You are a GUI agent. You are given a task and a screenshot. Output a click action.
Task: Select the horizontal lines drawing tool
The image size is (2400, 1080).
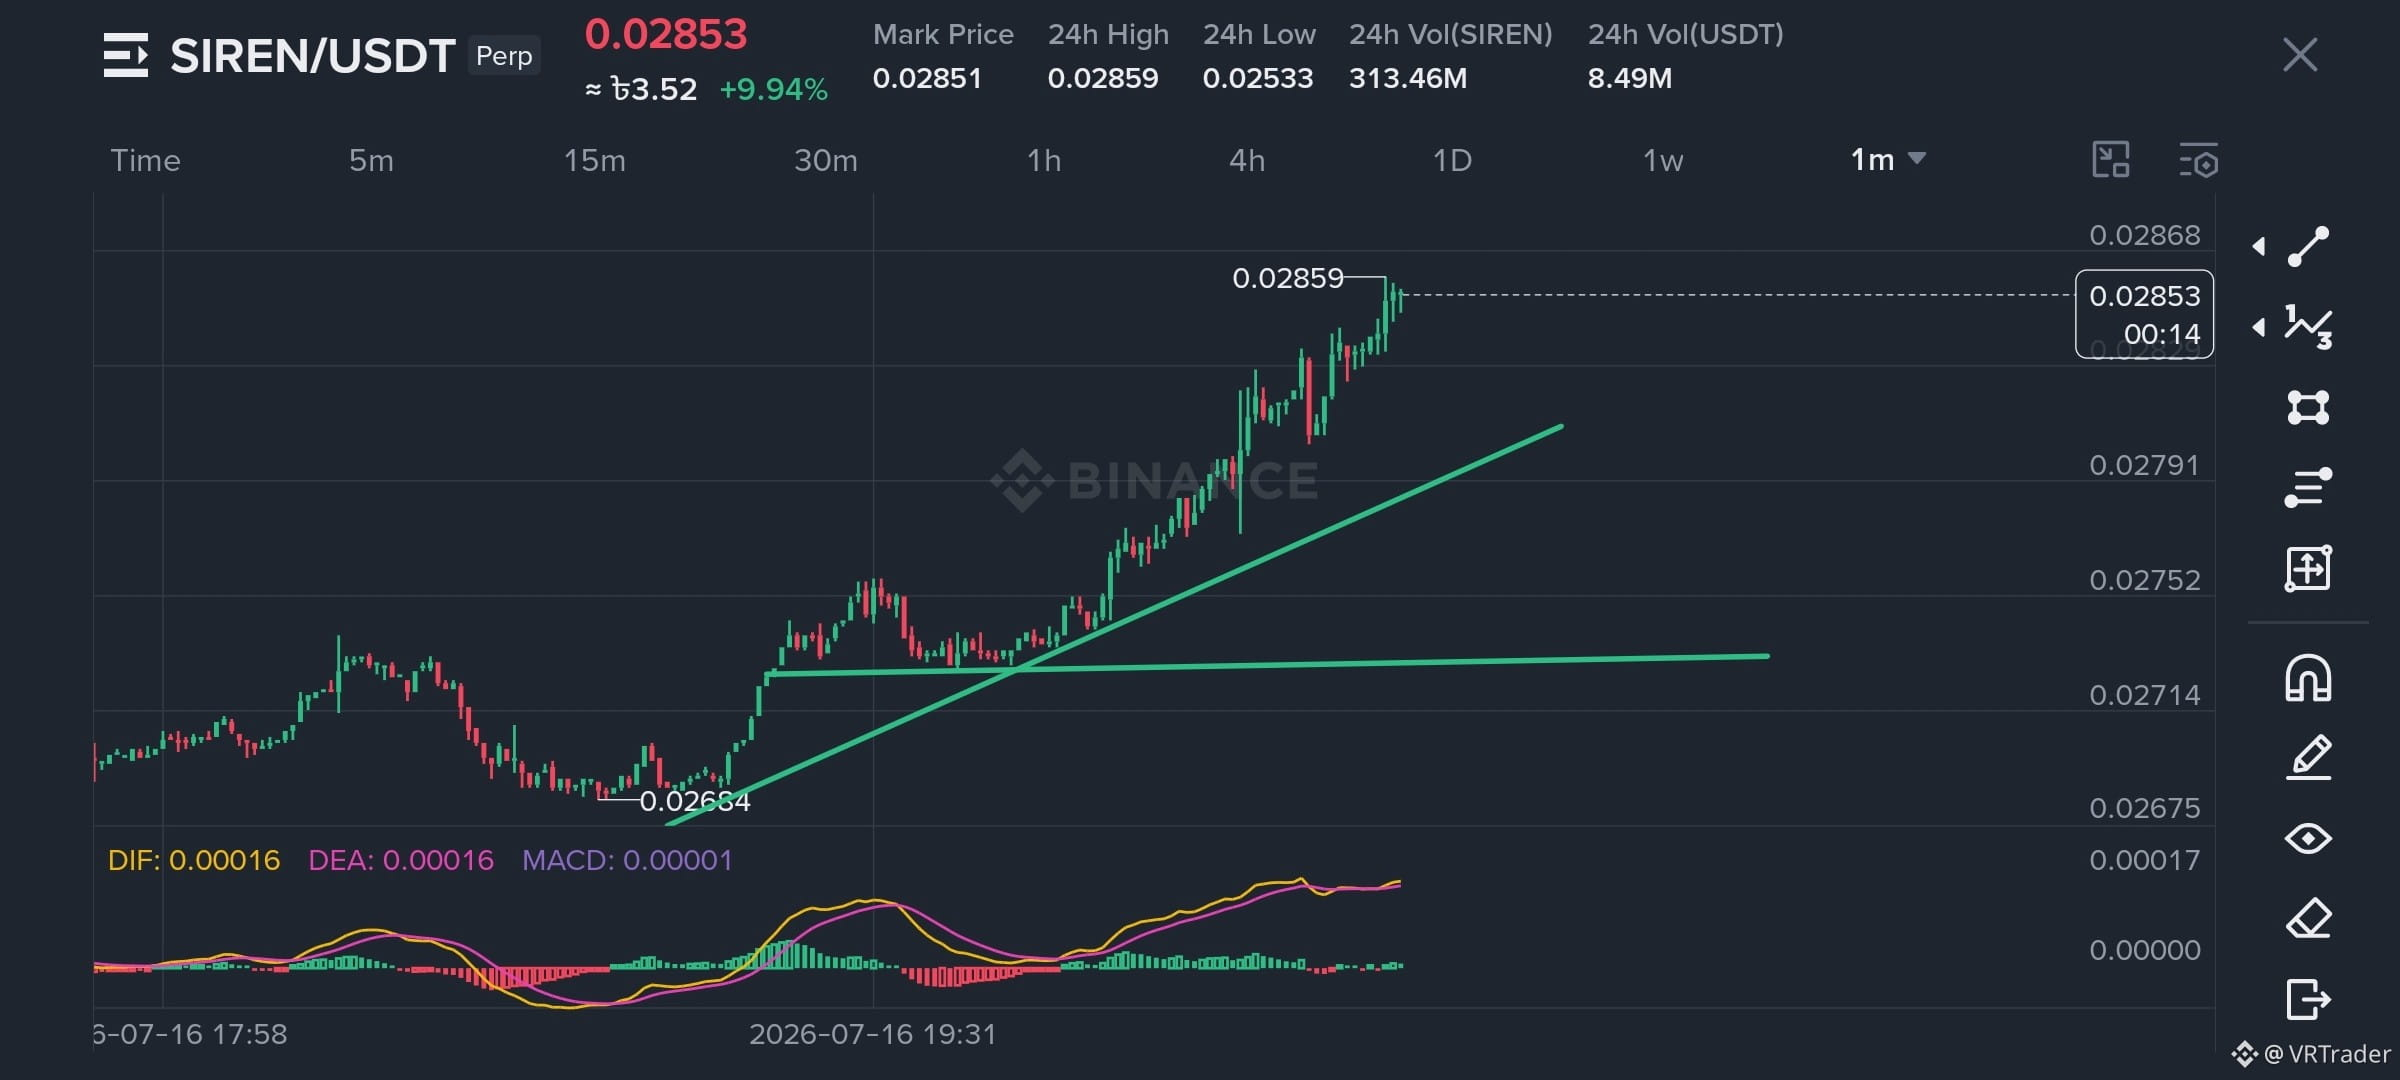tap(2308, 487)
